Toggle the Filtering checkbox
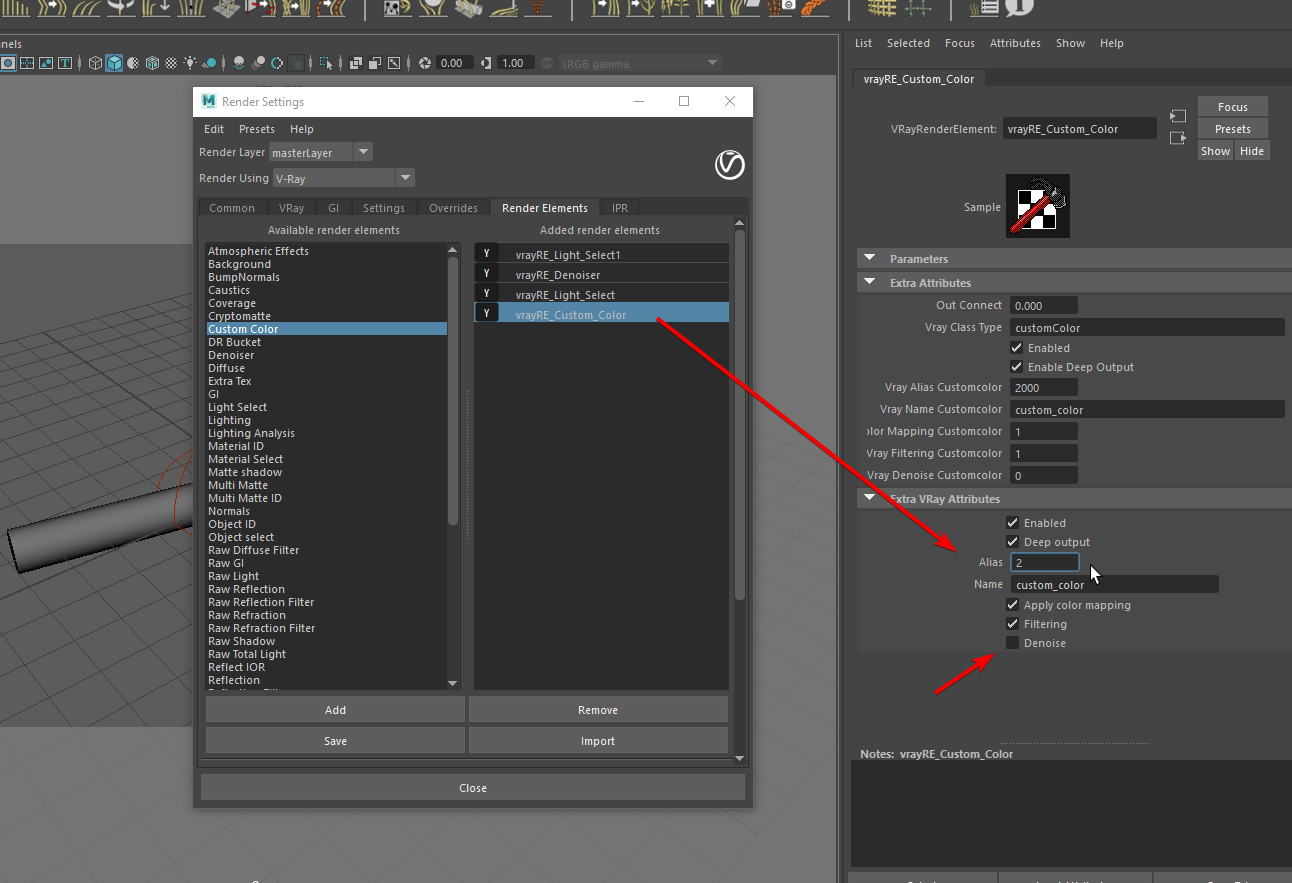 pos(1013,624)
